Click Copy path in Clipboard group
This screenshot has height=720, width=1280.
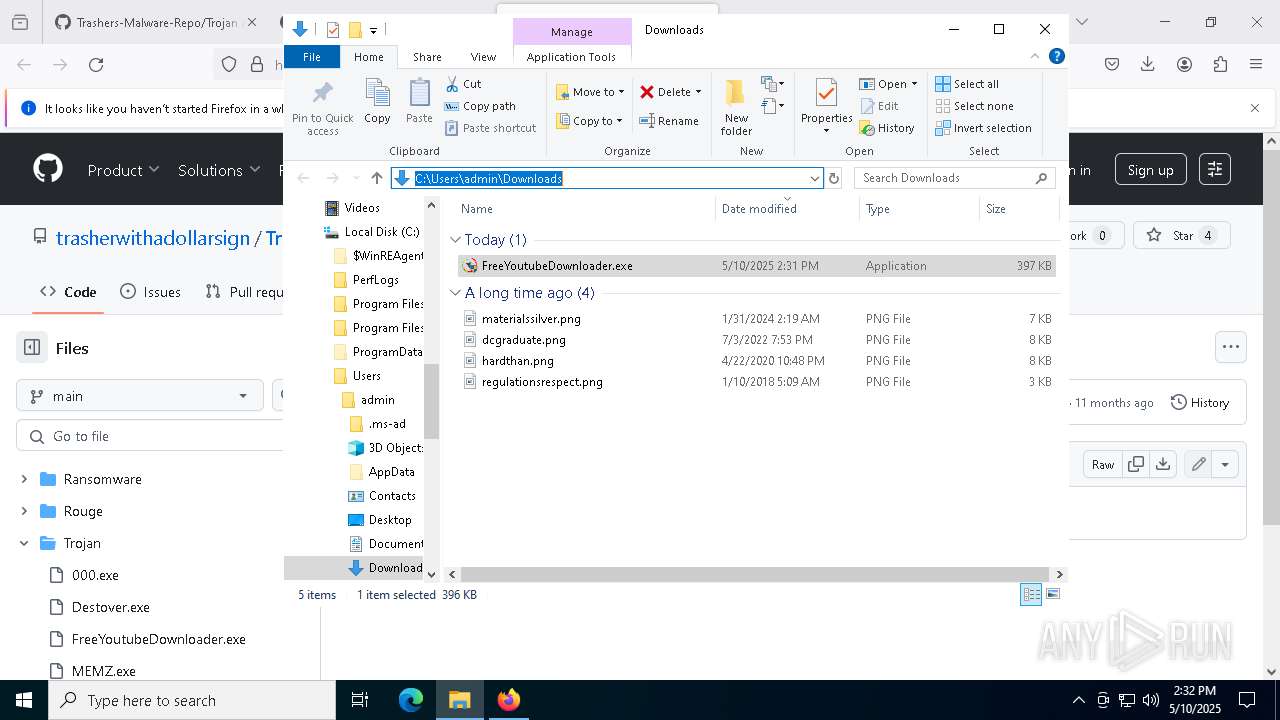click(480, 106)
